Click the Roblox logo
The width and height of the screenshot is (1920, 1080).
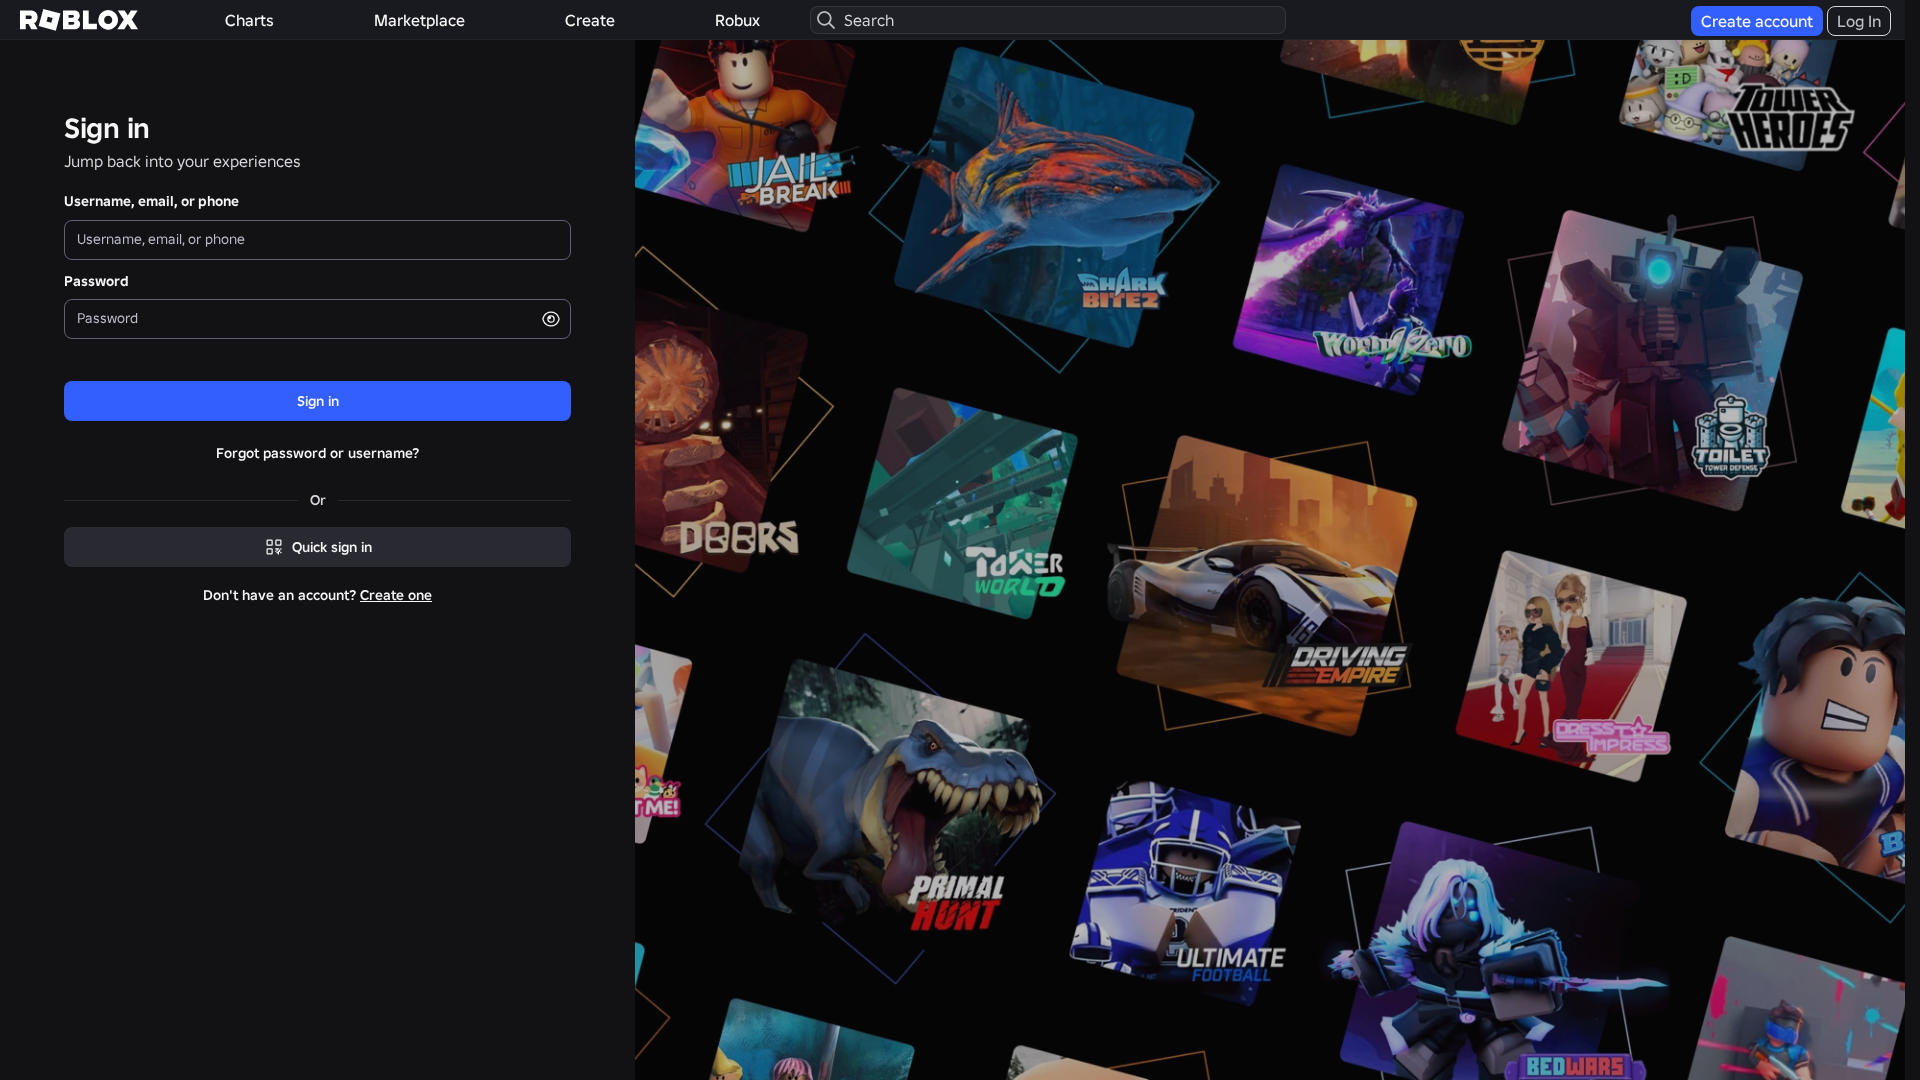[x=79, y=20]
